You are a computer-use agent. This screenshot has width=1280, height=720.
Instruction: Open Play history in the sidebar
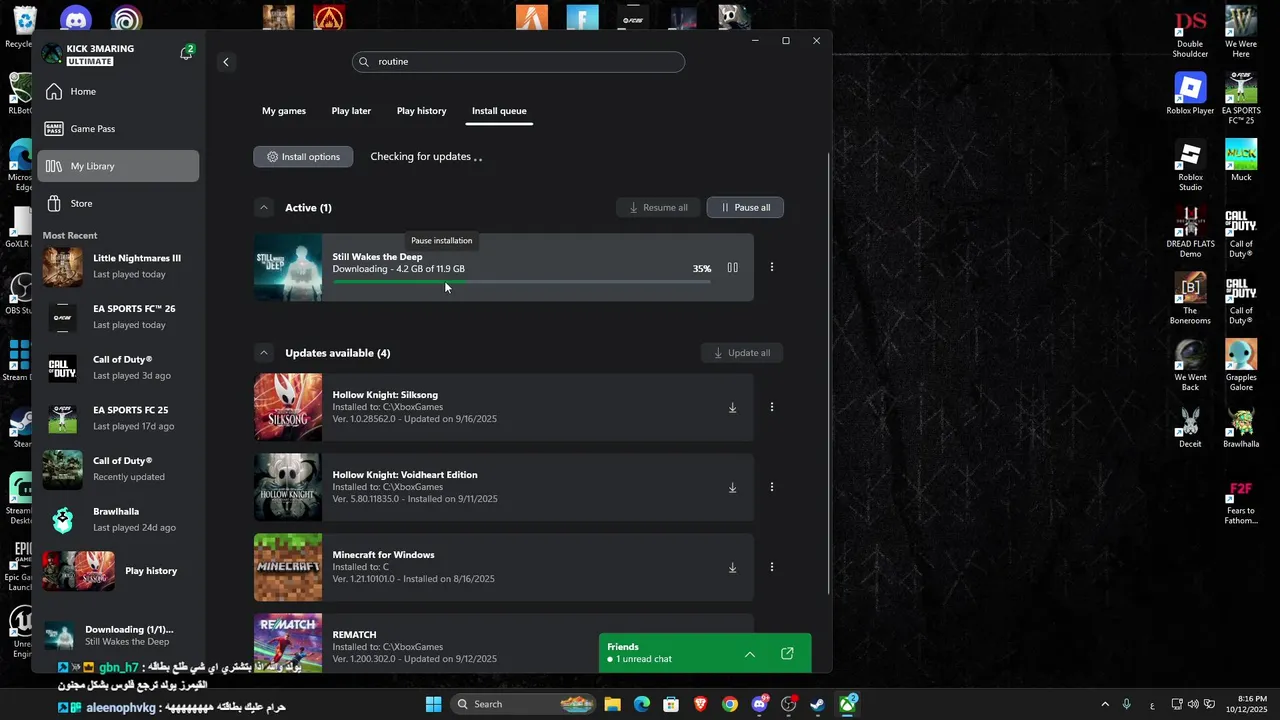click(118, 571)
